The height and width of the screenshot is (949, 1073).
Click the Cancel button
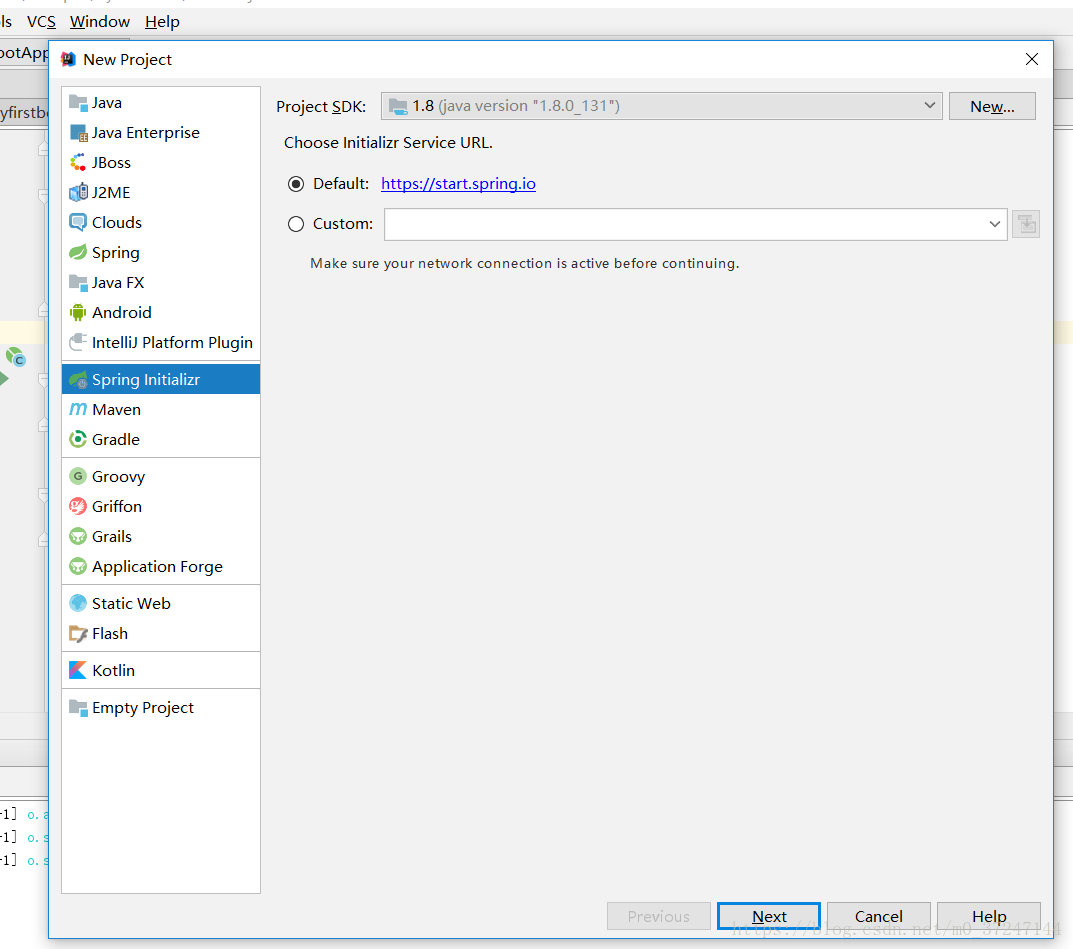coord(879,916)
